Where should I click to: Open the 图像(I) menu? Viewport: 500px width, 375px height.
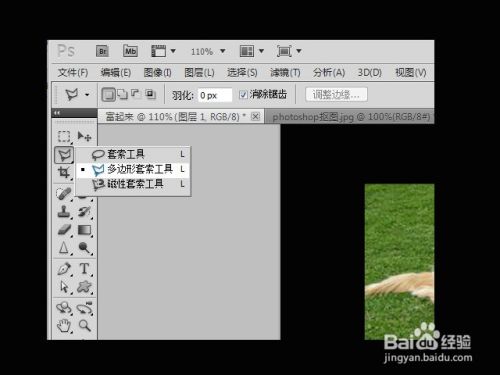point(157,72)
